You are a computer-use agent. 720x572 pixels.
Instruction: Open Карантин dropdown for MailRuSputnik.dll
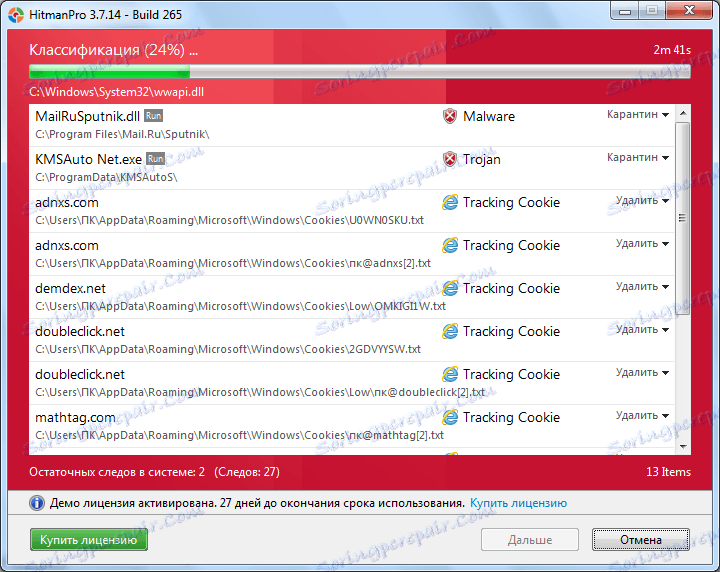click(x=638, y=114)
